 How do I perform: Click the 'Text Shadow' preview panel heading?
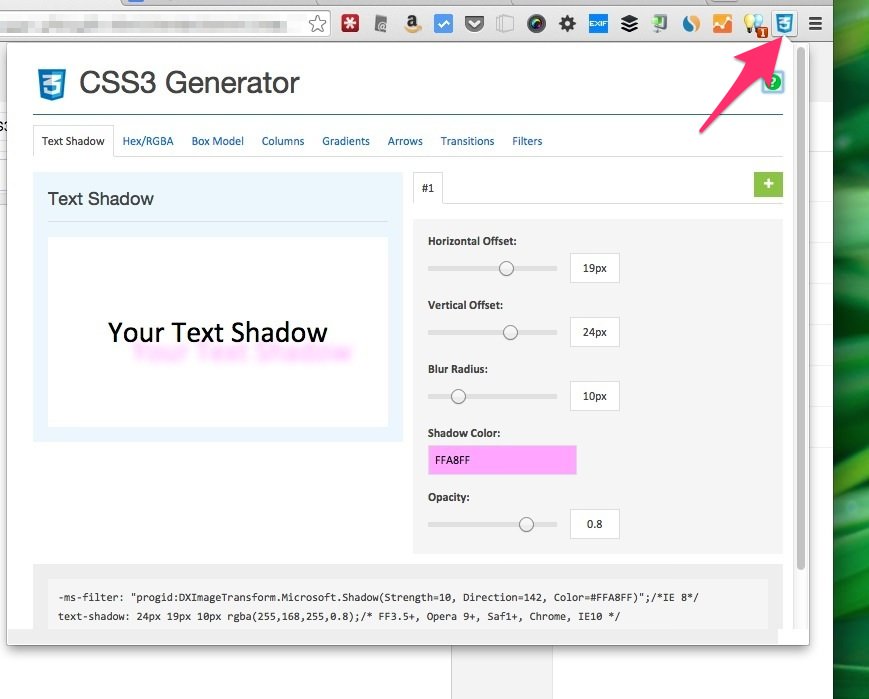coord(101,198)
